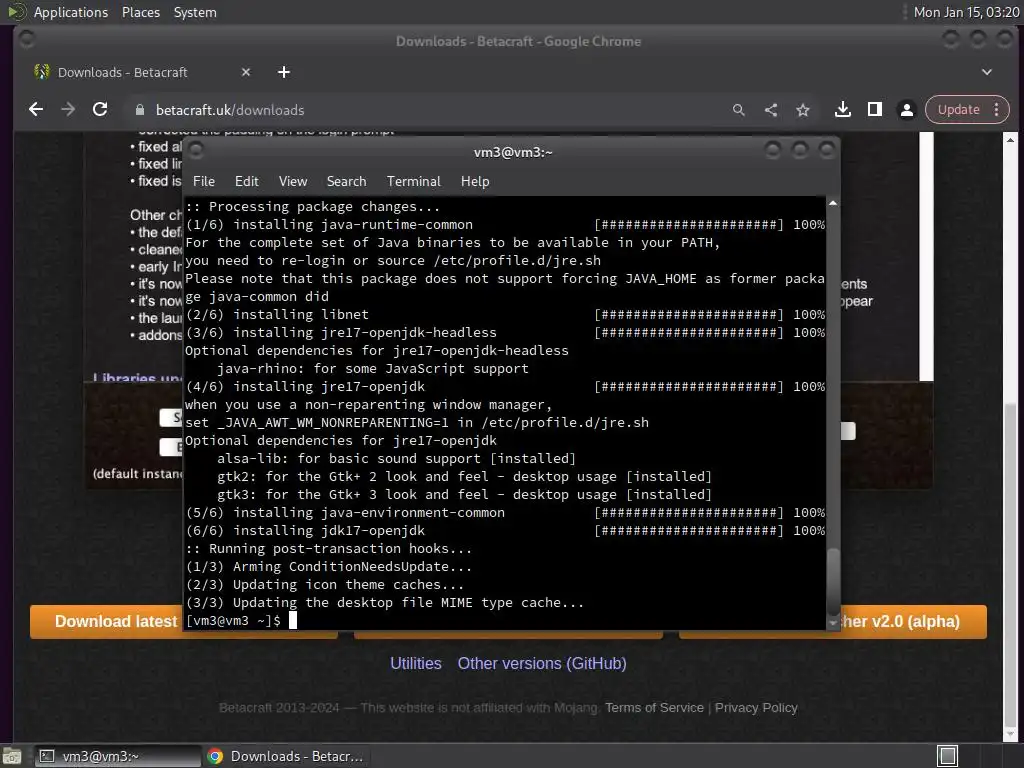Click the terminal scrollbar thumb
The image size is (1024, 768).
coord(833,581)
